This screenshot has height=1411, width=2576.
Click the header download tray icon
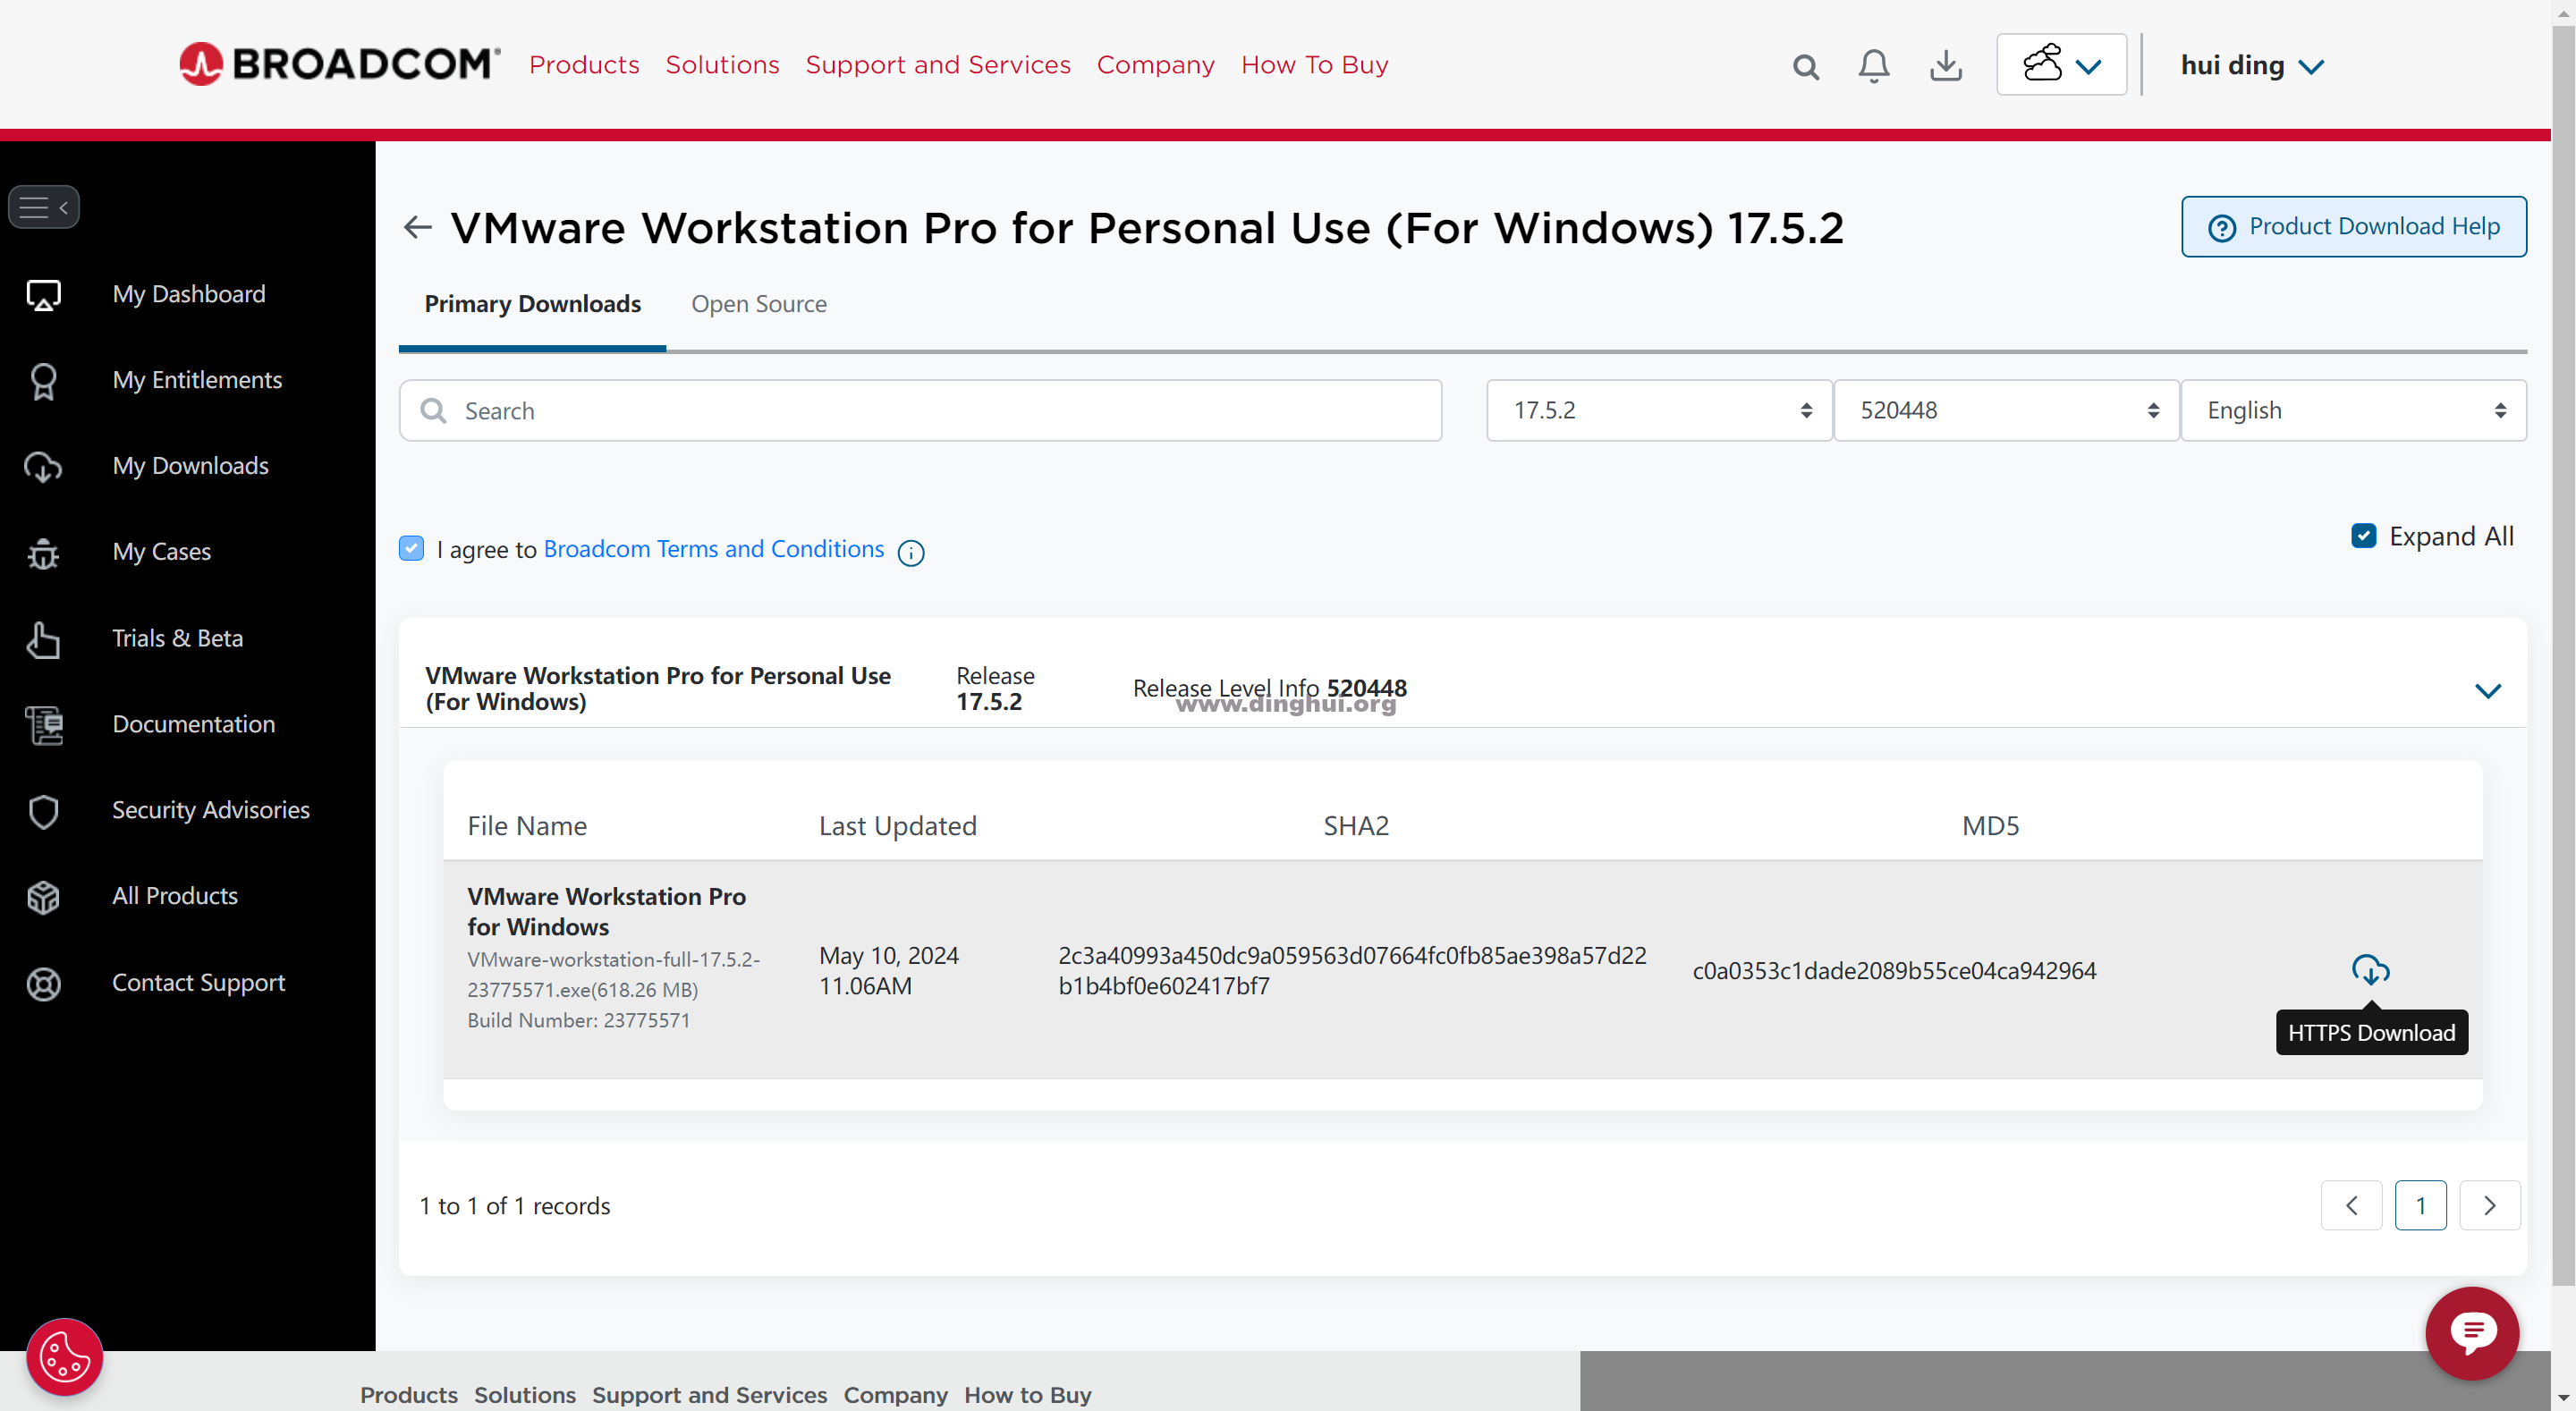pos(1945,67)
